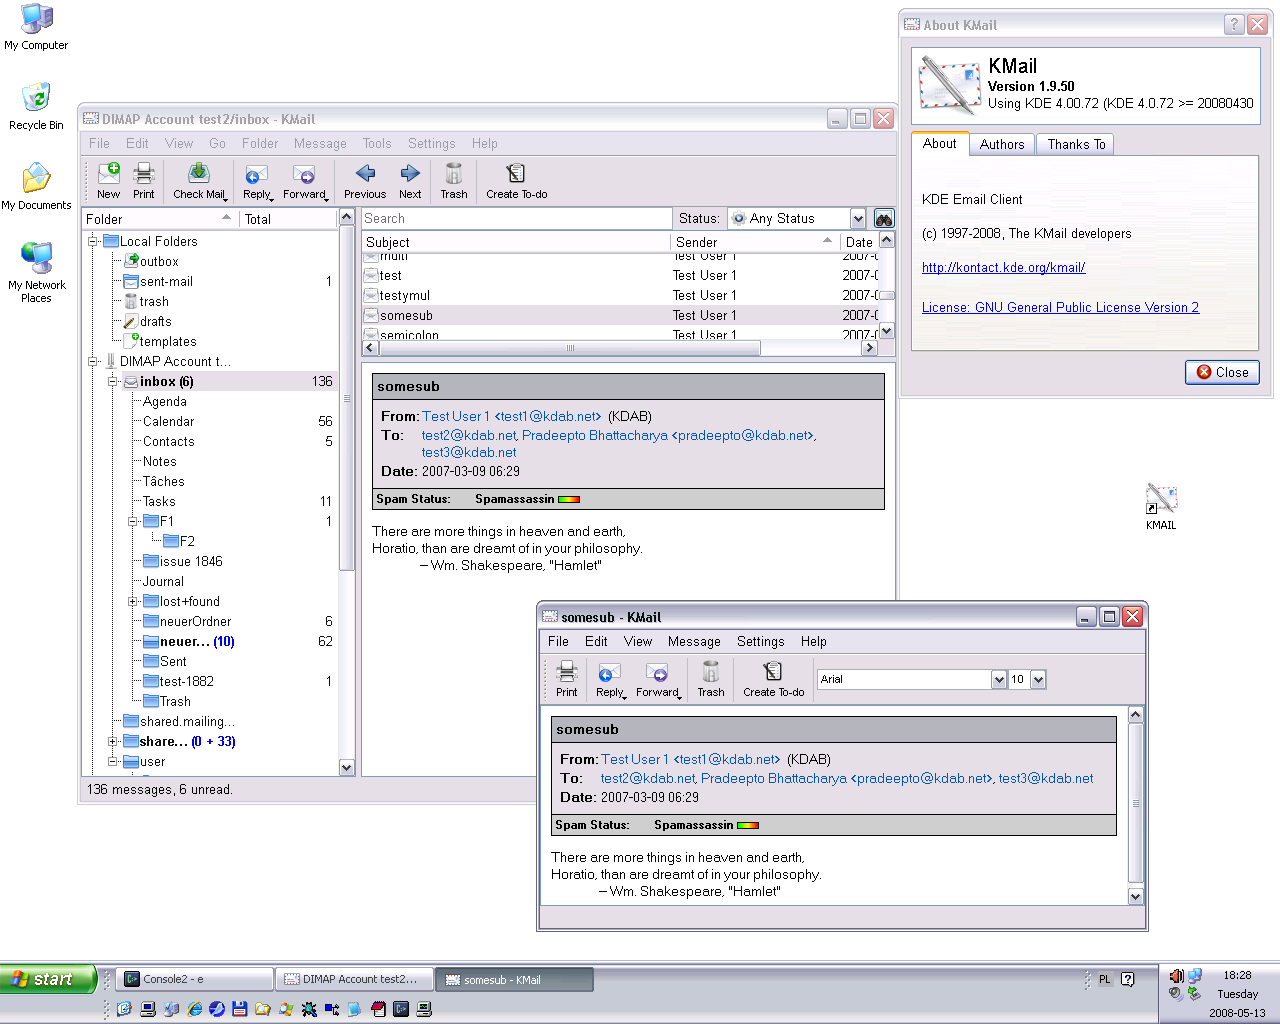Switch to Console2 taskbar button
This screenshot has height=1024, width=1280.
tap(195, 980)
